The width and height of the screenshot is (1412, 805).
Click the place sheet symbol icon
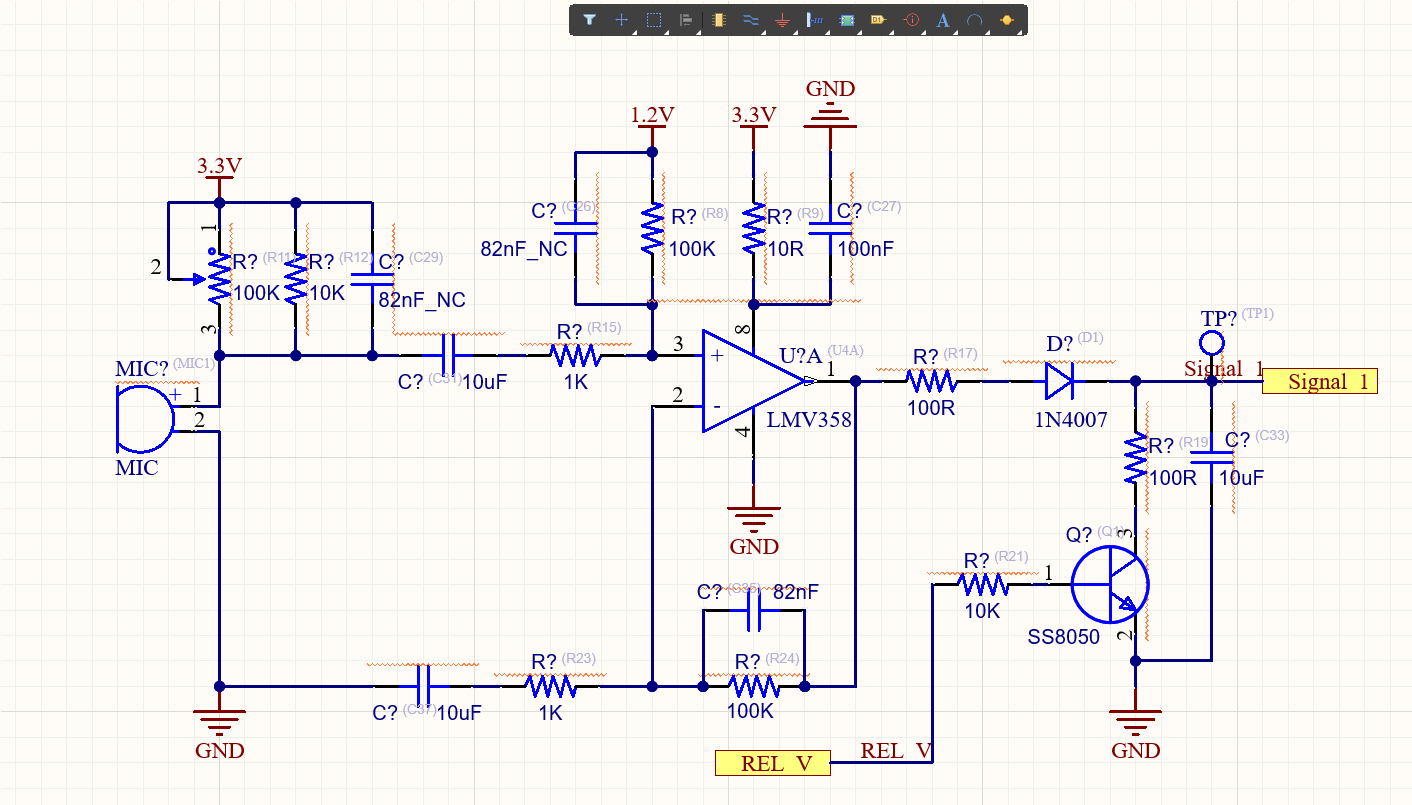pos(846,20)
